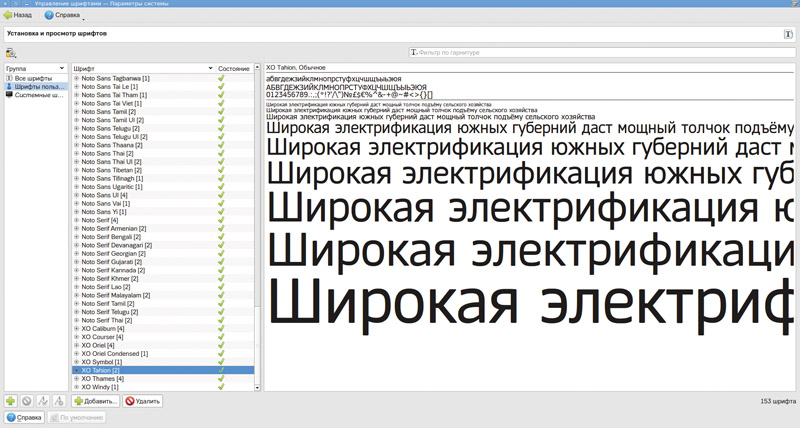
Task: Select the Noto Sans Thai UI [2] row
Action: pyautogui.click(x=163, y=162)
